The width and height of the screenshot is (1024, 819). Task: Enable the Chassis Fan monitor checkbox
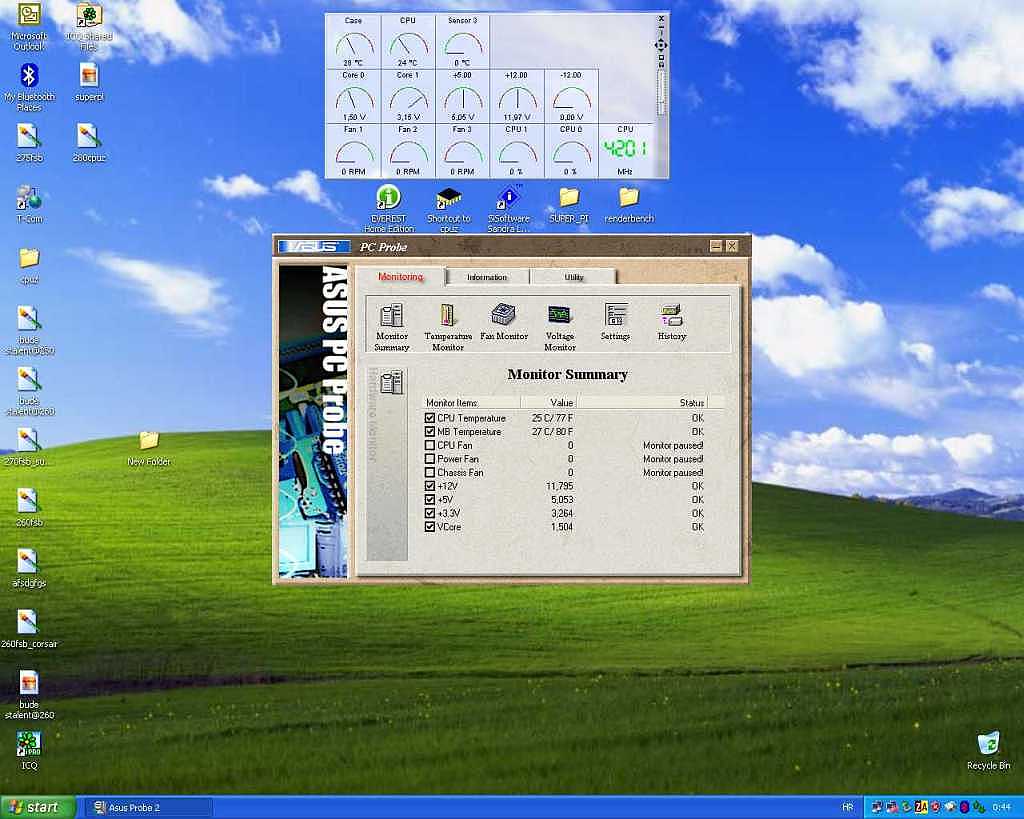(430, 472)
